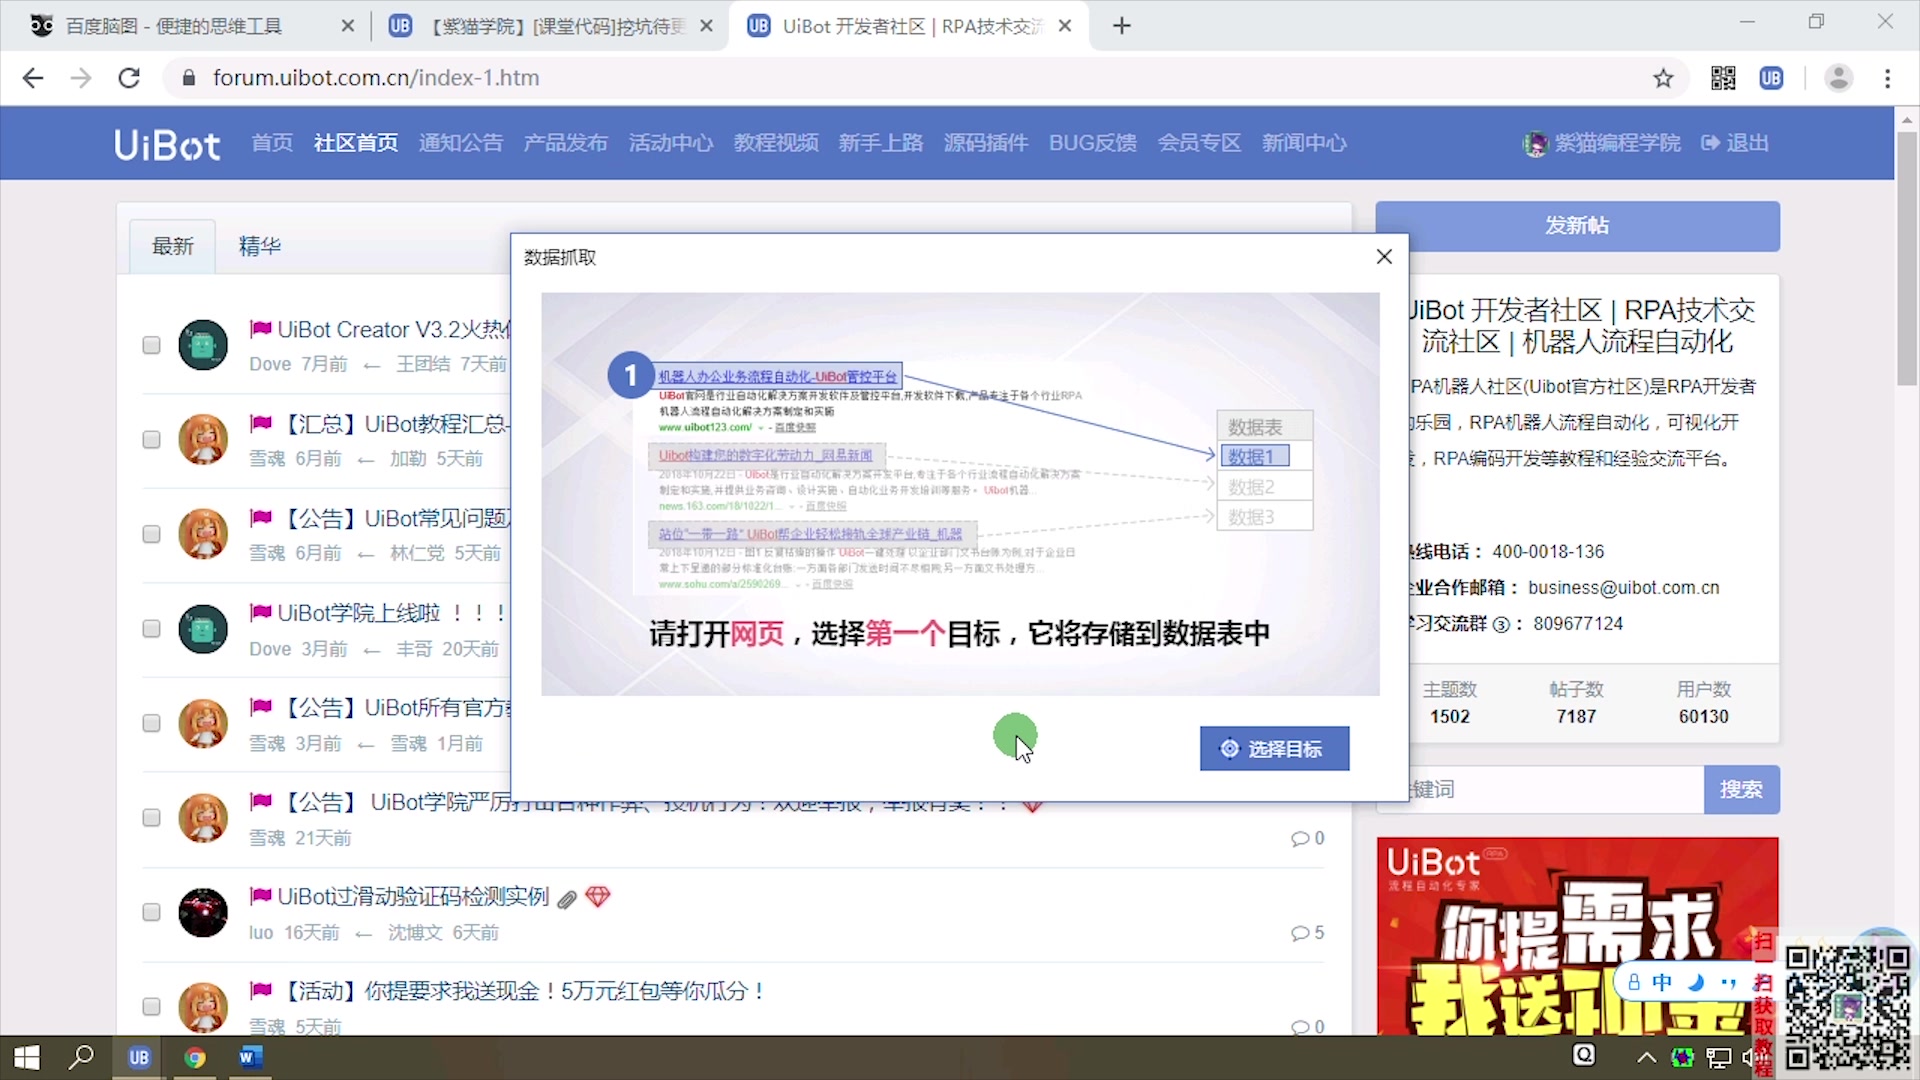This screenshot has height=1080, width=1920.
Task: Reload the current page
Action: (x=129, y=78)
